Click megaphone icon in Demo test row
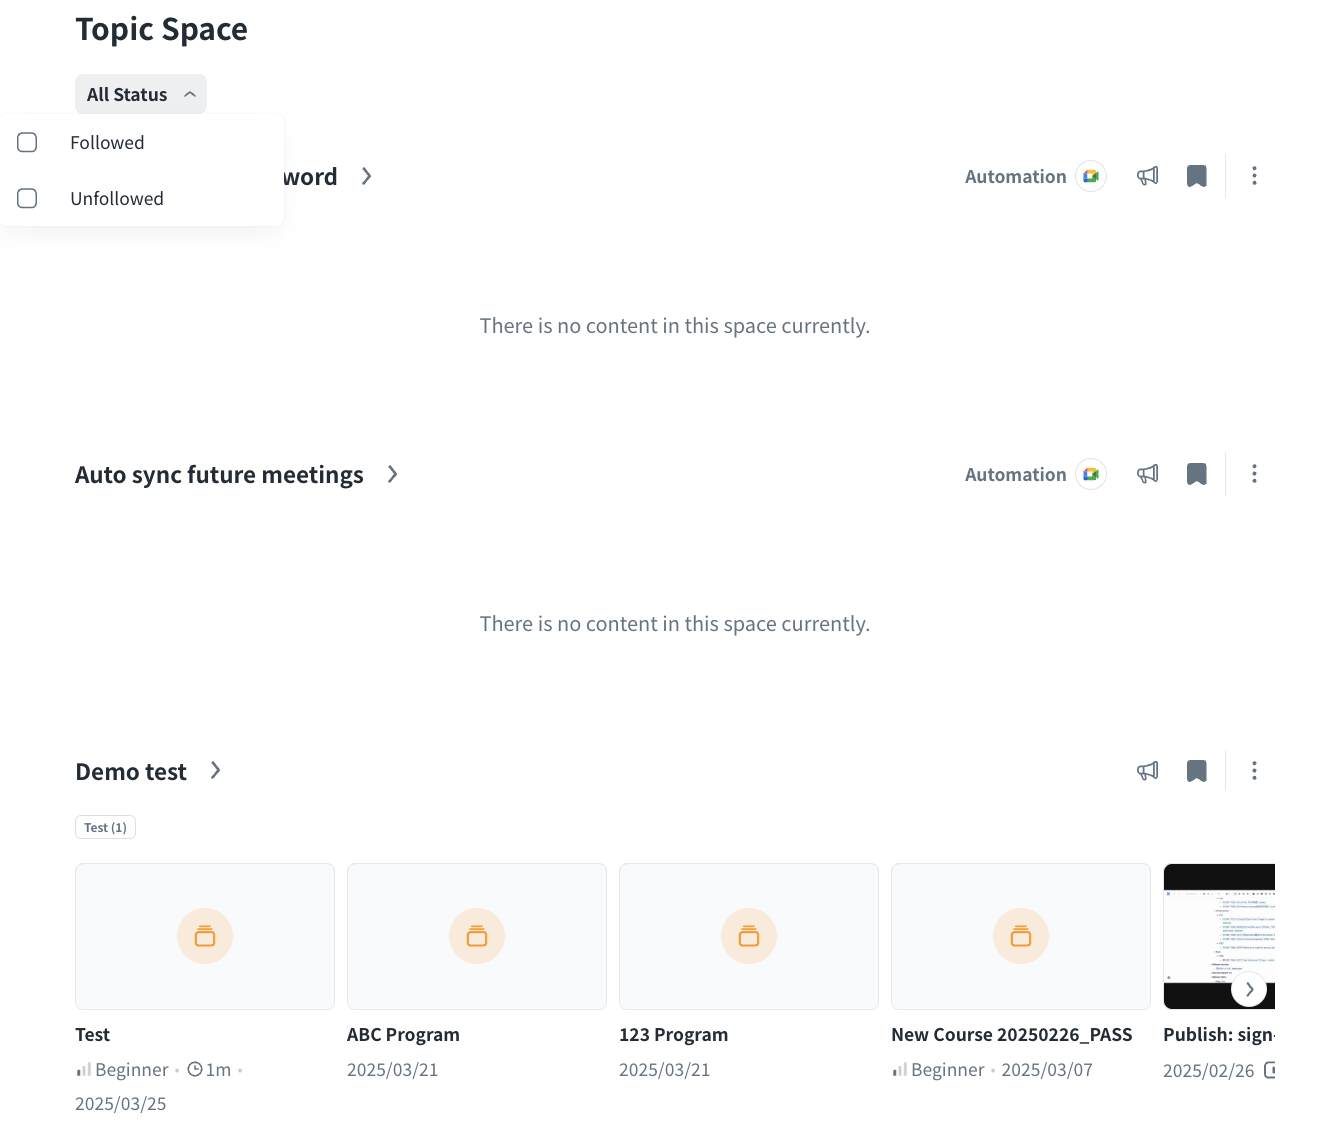1323x1131 pixels. pos(1147,771)
